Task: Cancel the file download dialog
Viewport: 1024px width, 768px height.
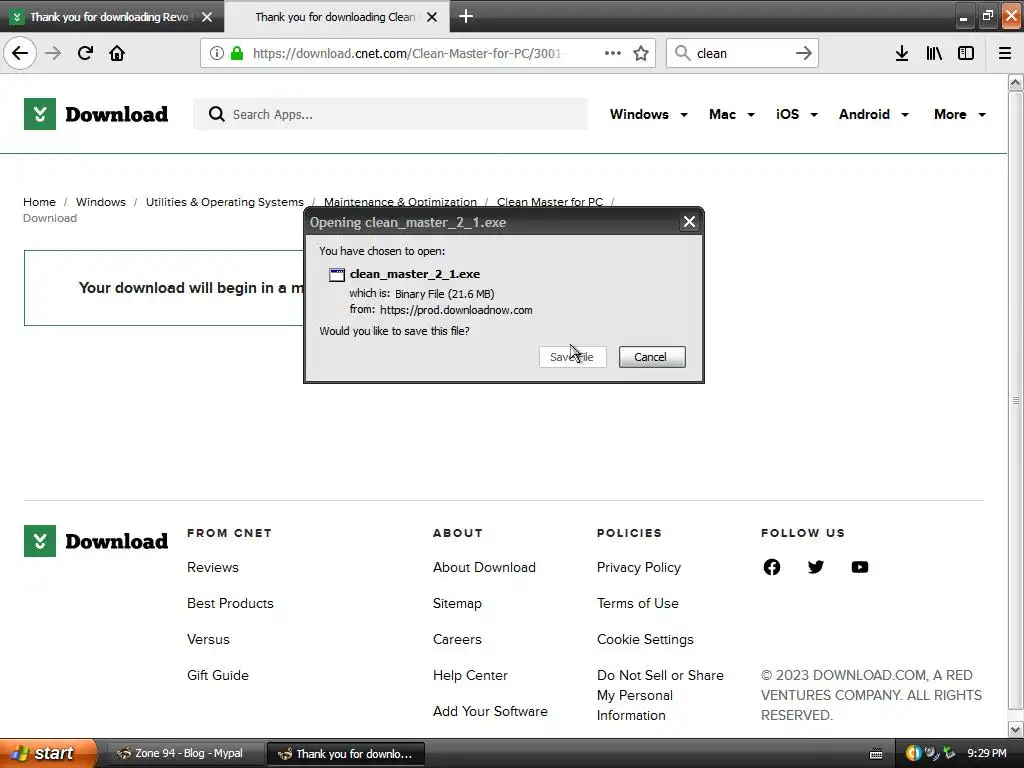Action: pyautogui.click(x=652, y=357)
